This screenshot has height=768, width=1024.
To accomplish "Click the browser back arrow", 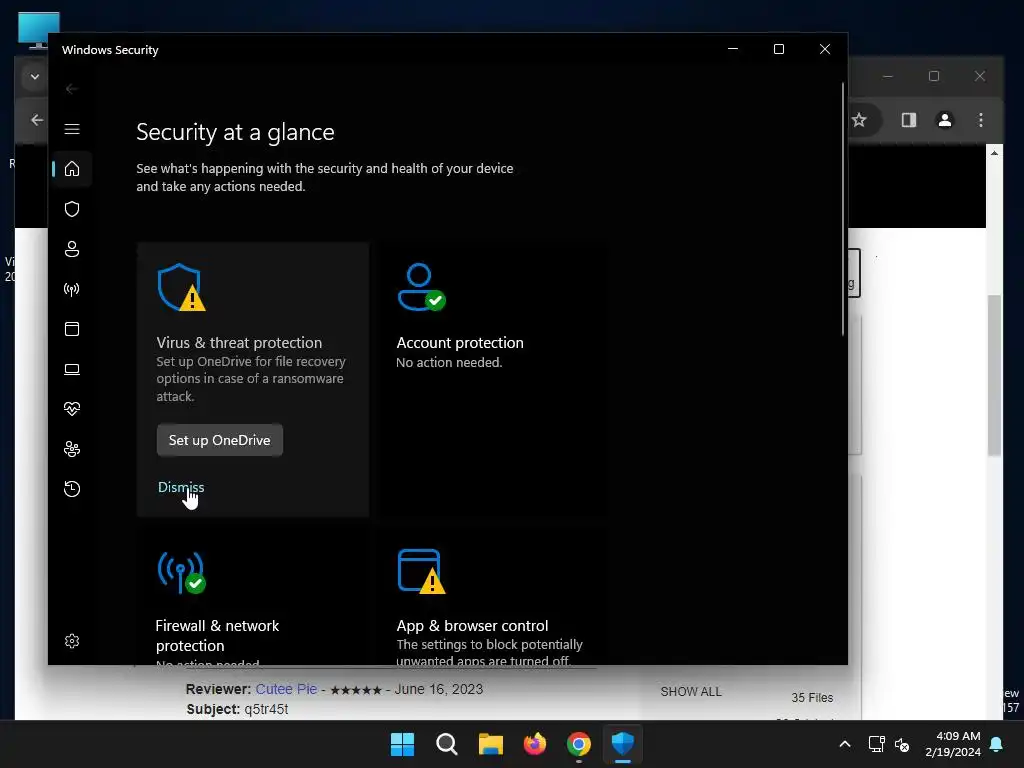I will click(37, 120).
